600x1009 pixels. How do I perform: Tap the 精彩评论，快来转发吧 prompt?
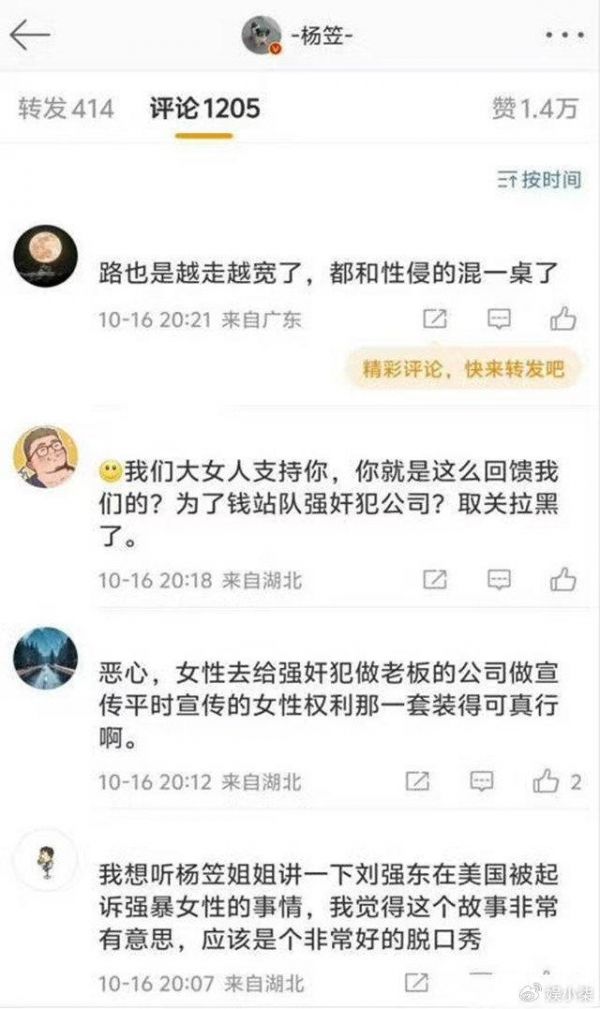463,369
